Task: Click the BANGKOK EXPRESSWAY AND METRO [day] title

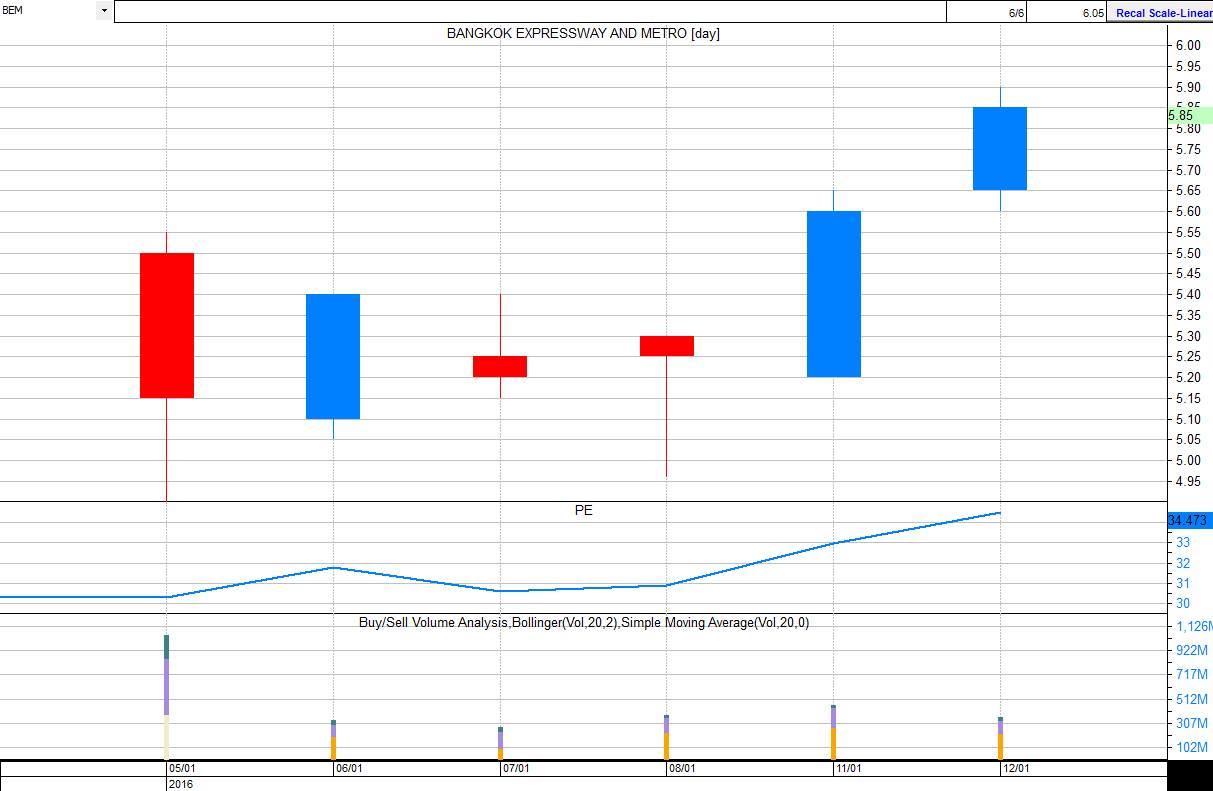Action: [583, 33]
